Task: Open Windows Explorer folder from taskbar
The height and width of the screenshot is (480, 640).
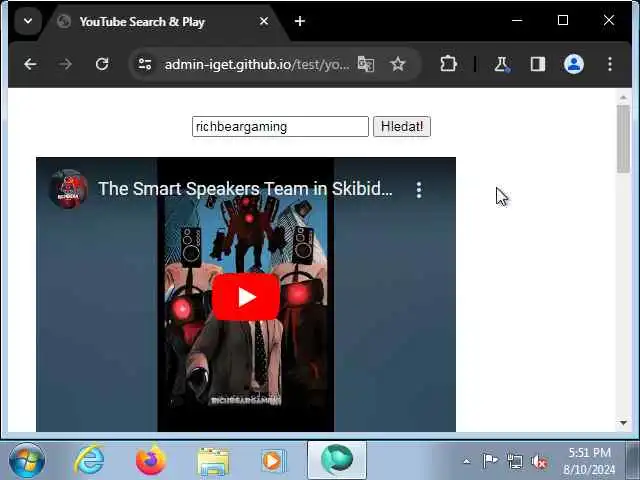Action: [213, 461]
